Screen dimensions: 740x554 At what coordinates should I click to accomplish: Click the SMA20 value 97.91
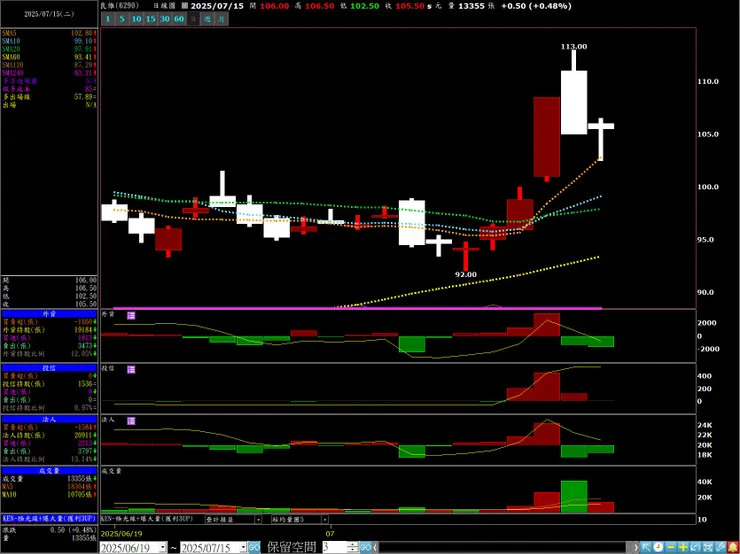85,49
